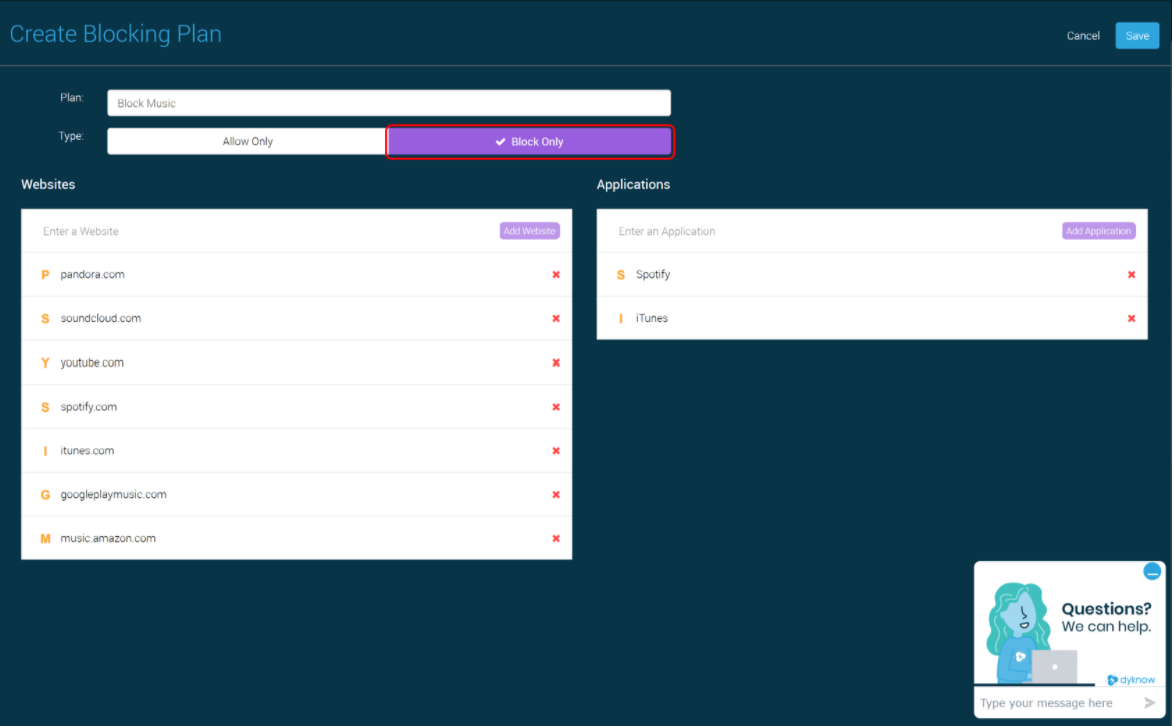
Task: Remove googleplaymusic.com with its red X
Action: pyautogui.click(x=556, y=495)
